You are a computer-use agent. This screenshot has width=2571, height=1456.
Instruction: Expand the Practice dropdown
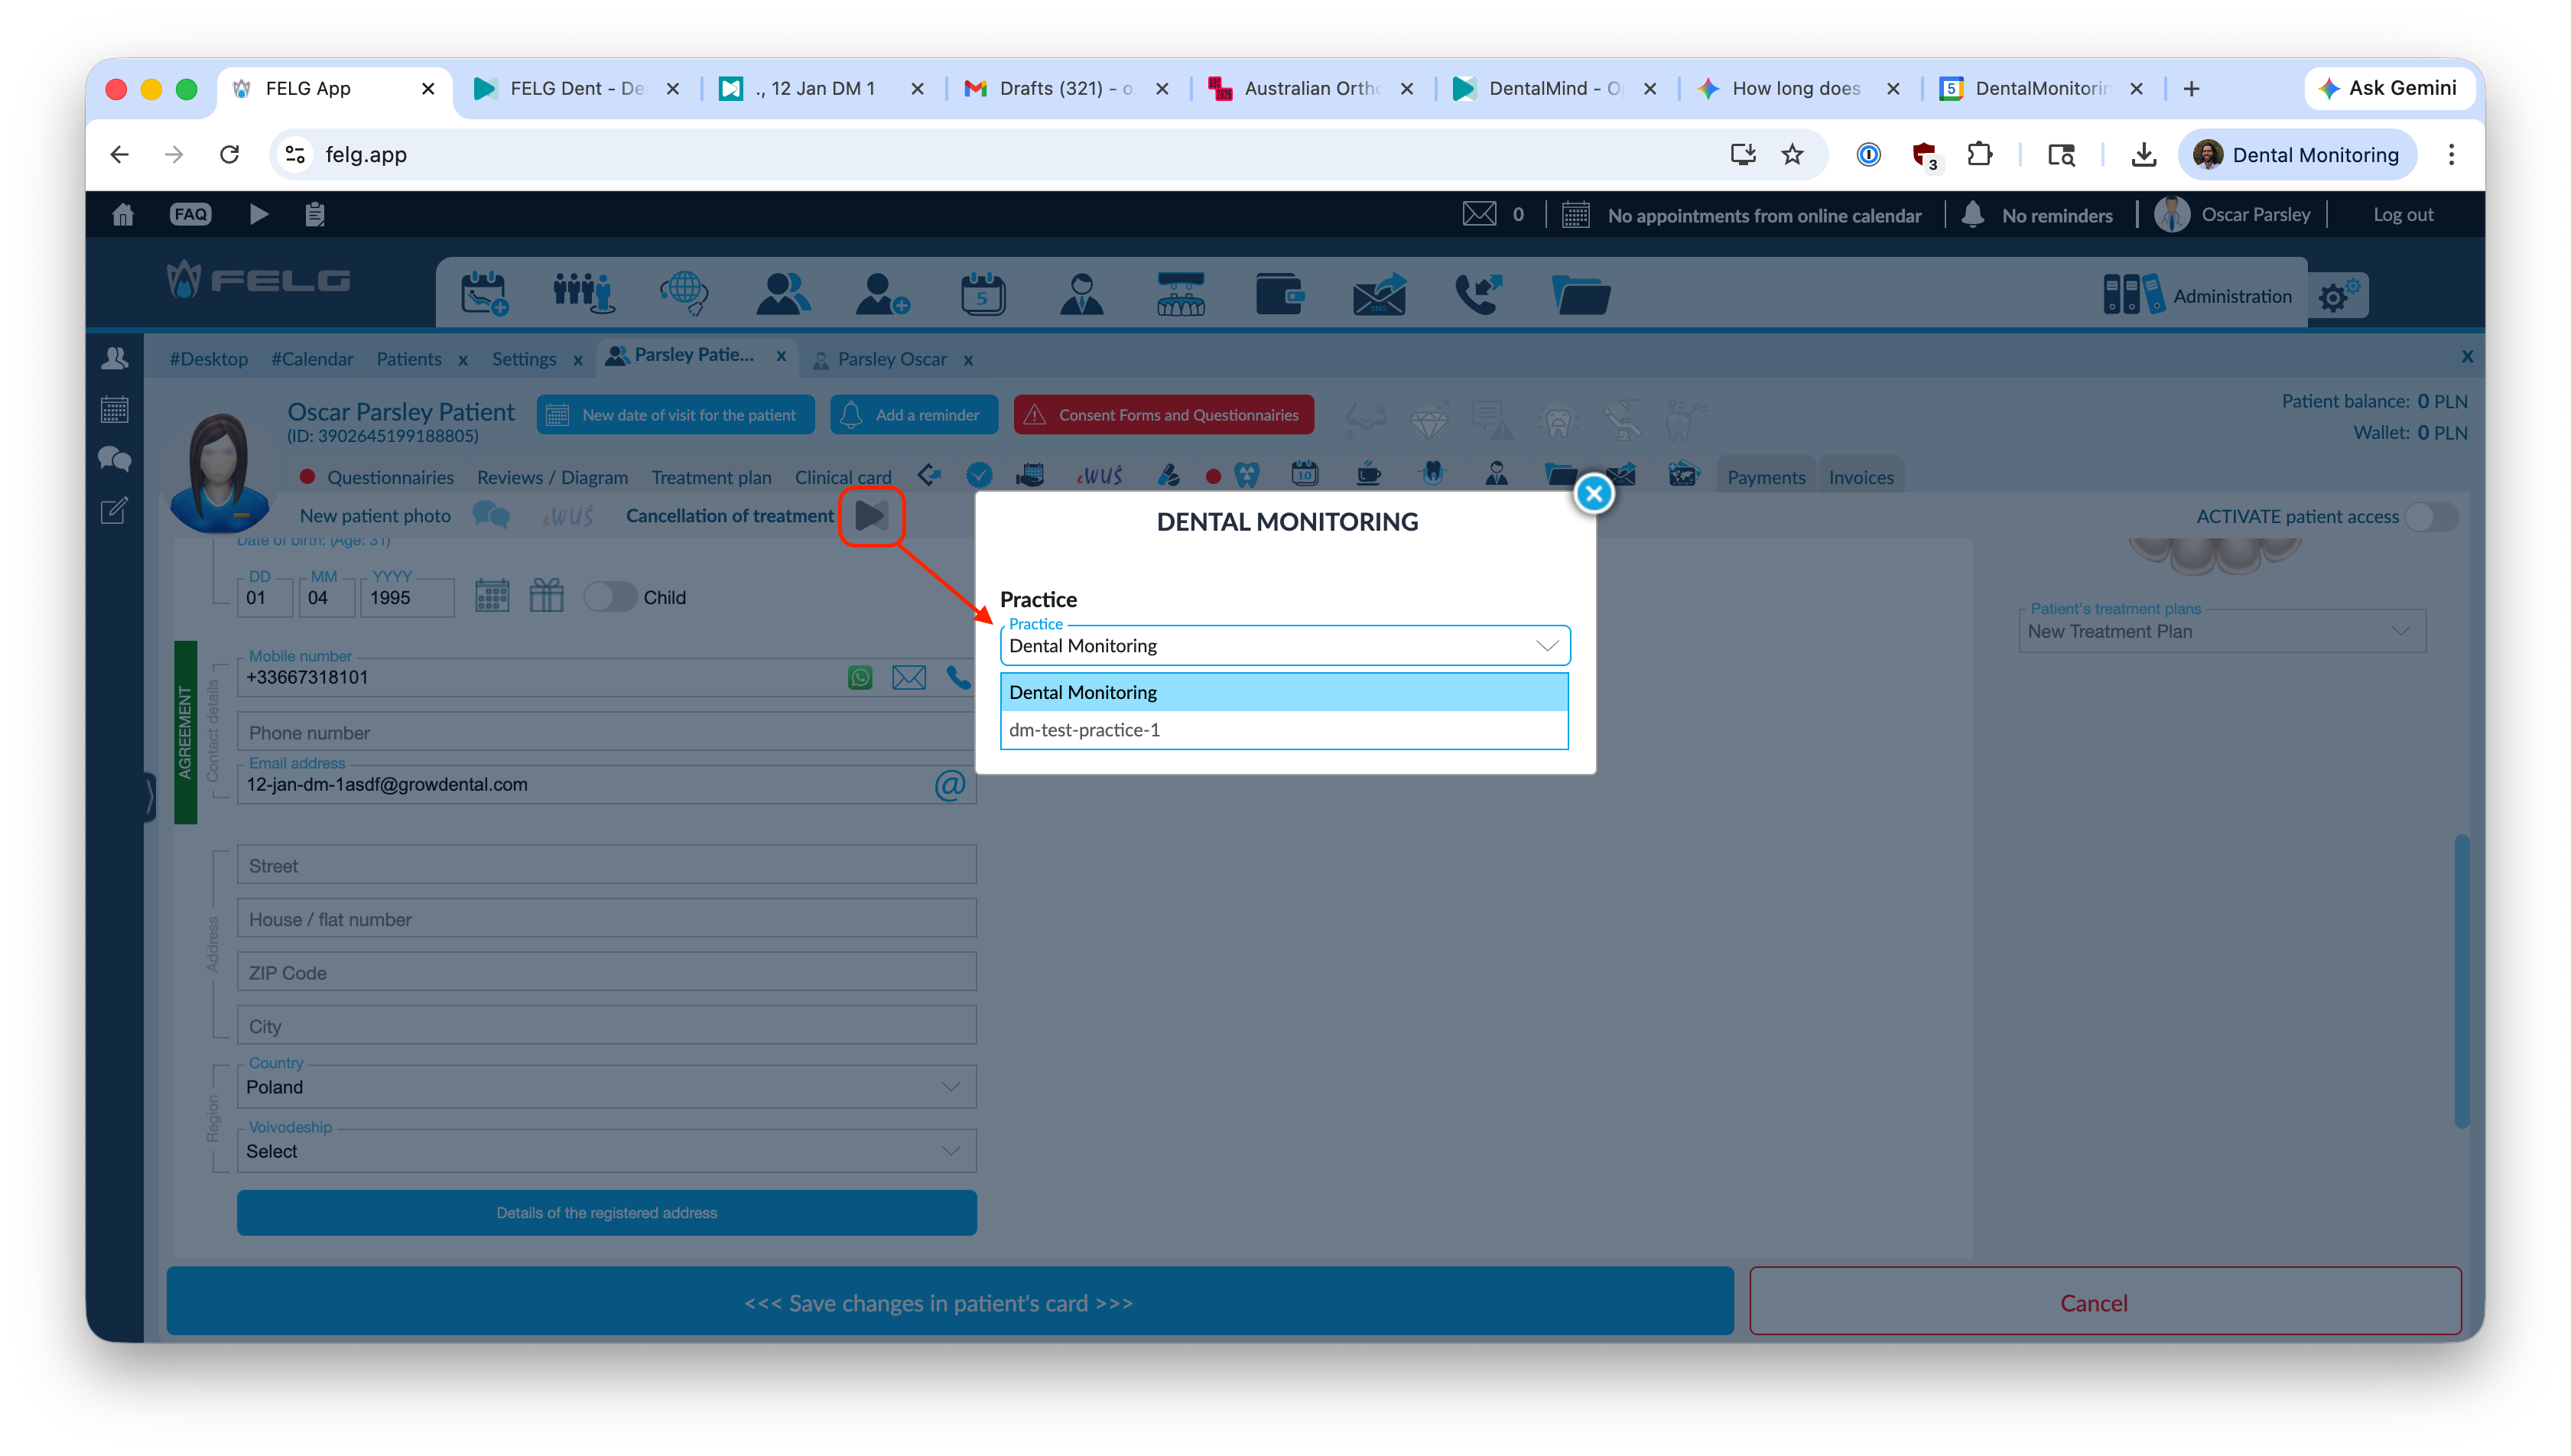(x=1284, y=646)
